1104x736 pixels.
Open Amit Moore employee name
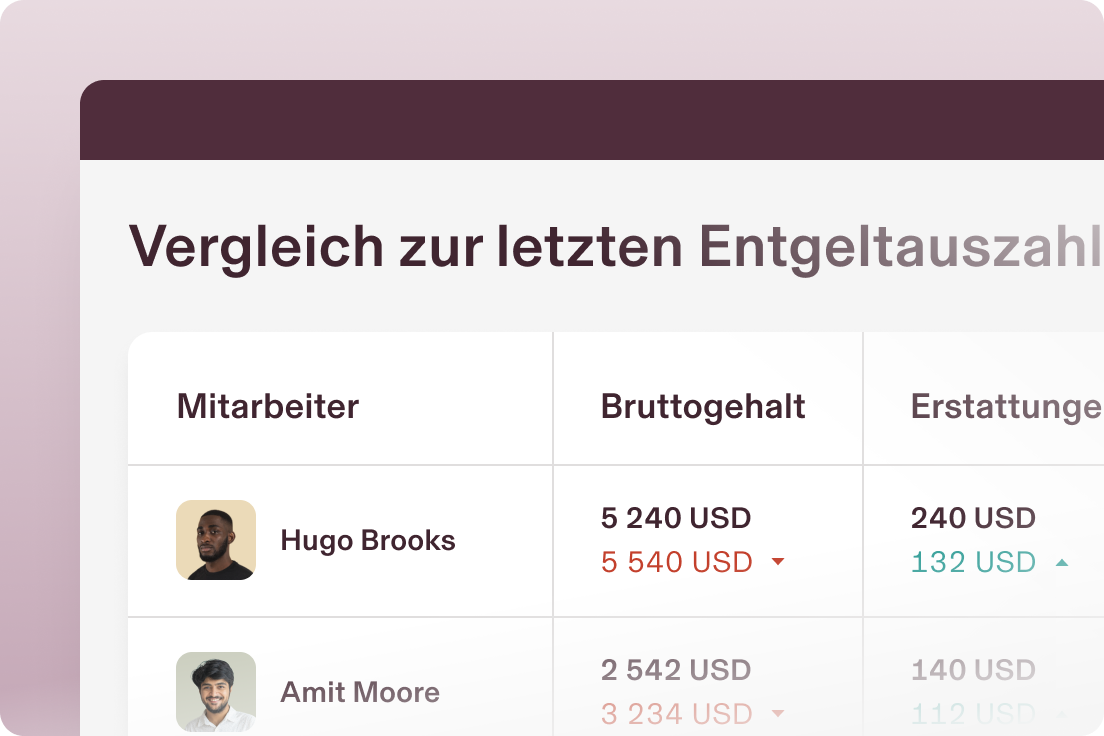coord(360,692)
